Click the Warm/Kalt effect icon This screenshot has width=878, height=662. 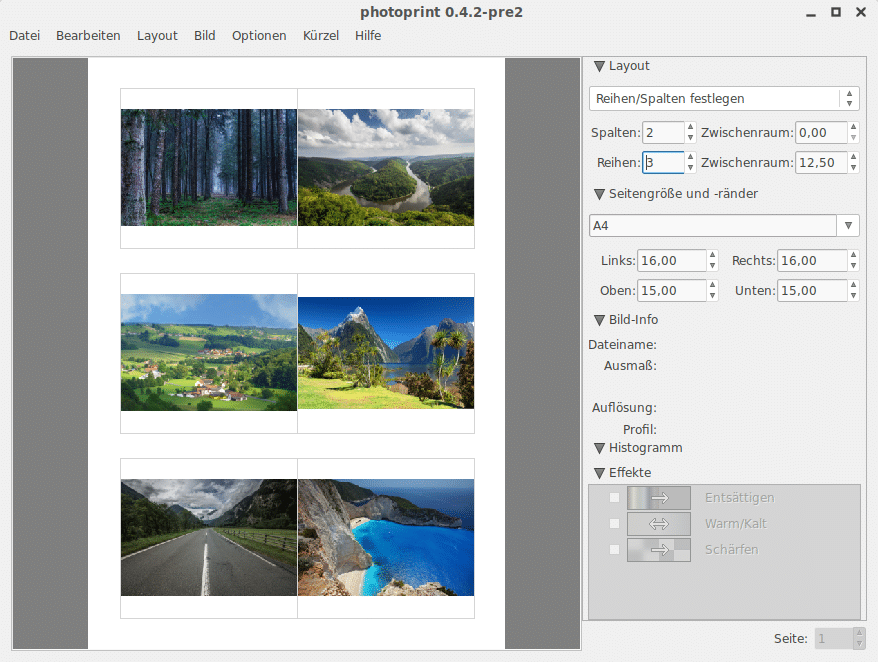[658, 524]
